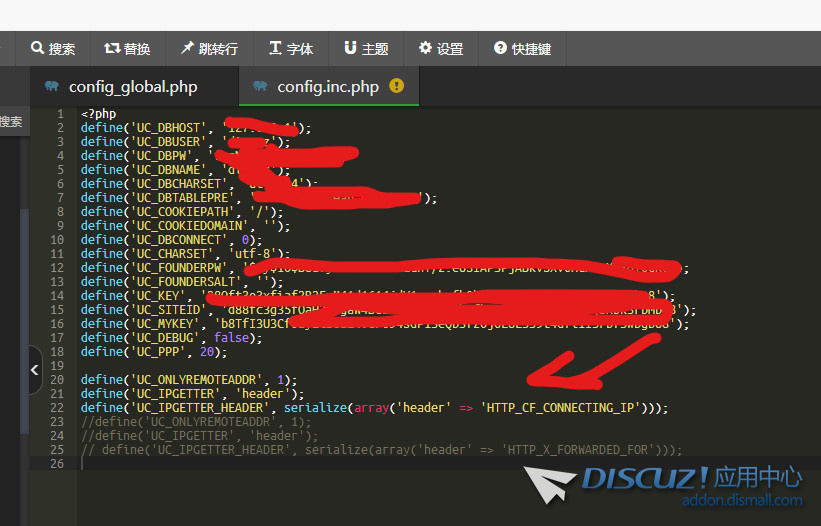The width and height of the screenshot is (821, 526).
Task: Open the 替换 replace tool
Action: tap(127, 48)
